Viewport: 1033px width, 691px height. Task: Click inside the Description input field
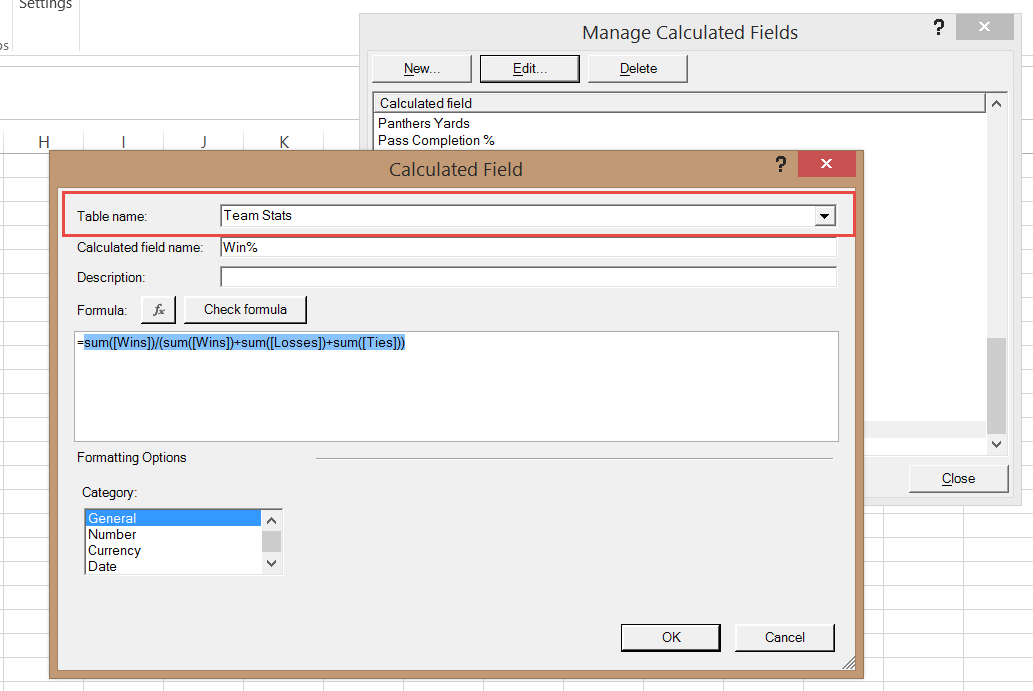coord(528,276)
